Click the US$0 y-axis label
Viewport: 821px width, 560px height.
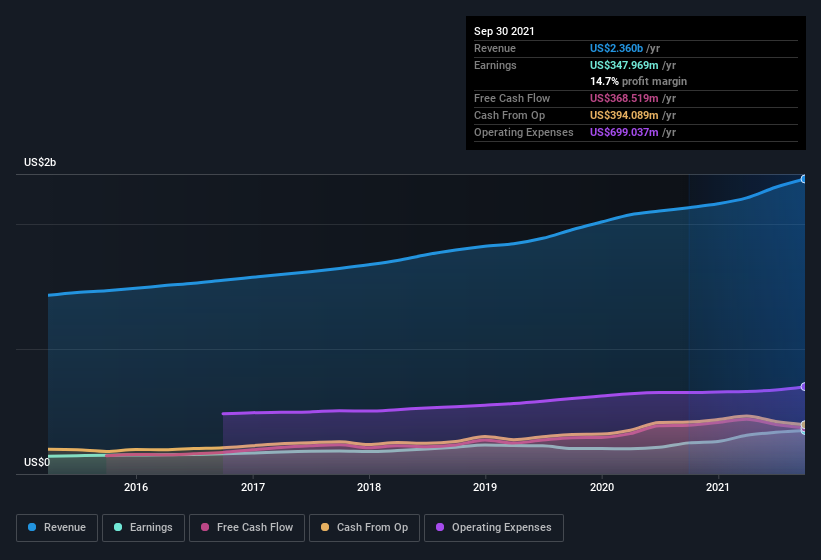37,462
